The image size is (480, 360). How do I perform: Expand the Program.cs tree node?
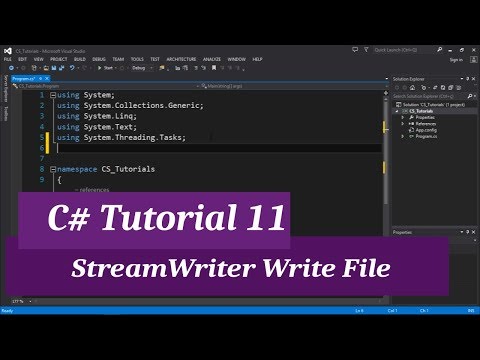[x=403, y=136]
